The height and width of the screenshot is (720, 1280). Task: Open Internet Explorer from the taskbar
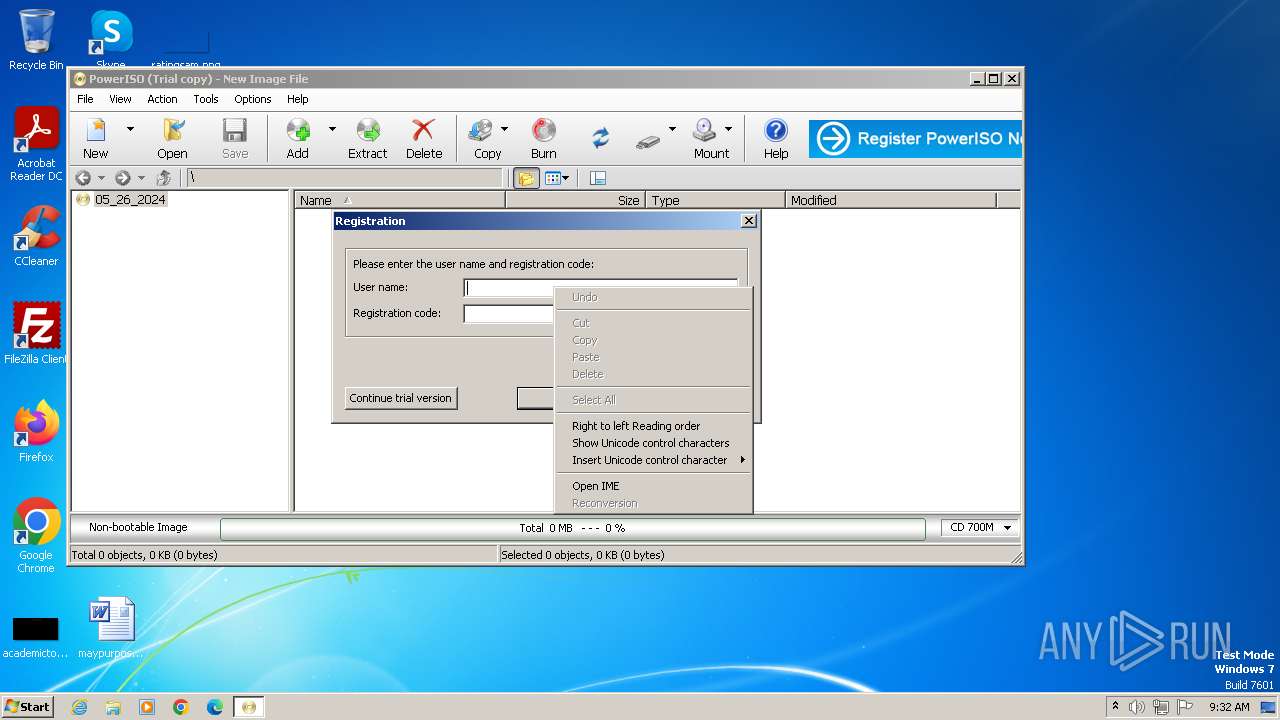pyautogui.click(x=79, y=707)
